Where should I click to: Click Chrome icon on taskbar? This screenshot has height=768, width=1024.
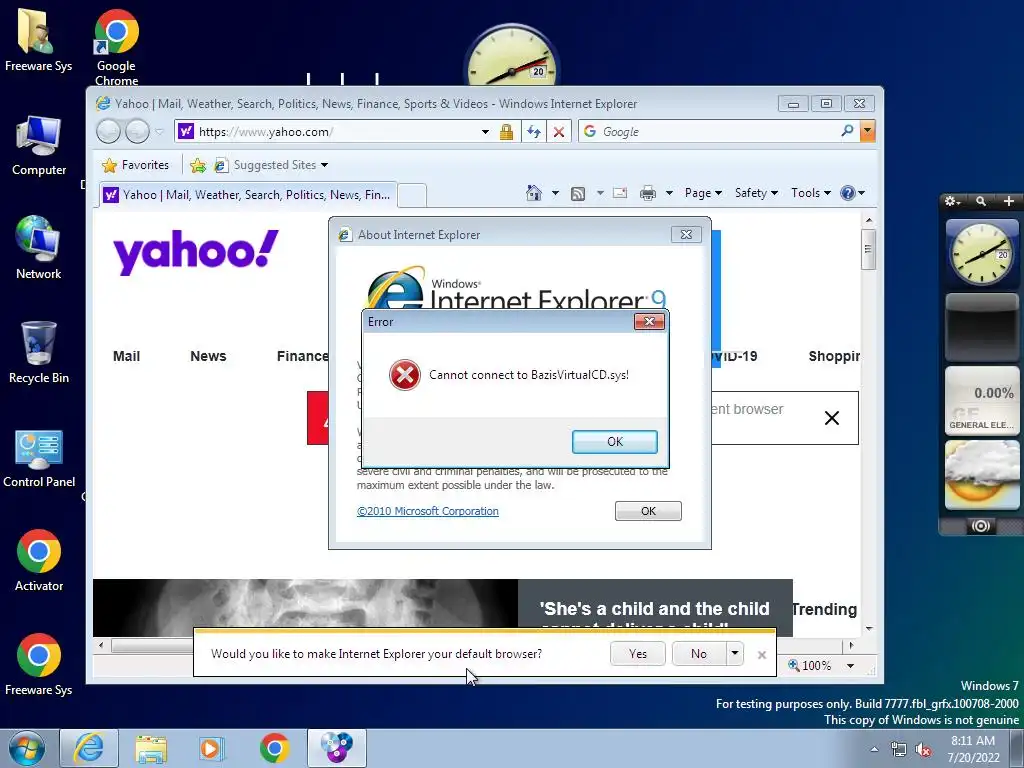274,748
